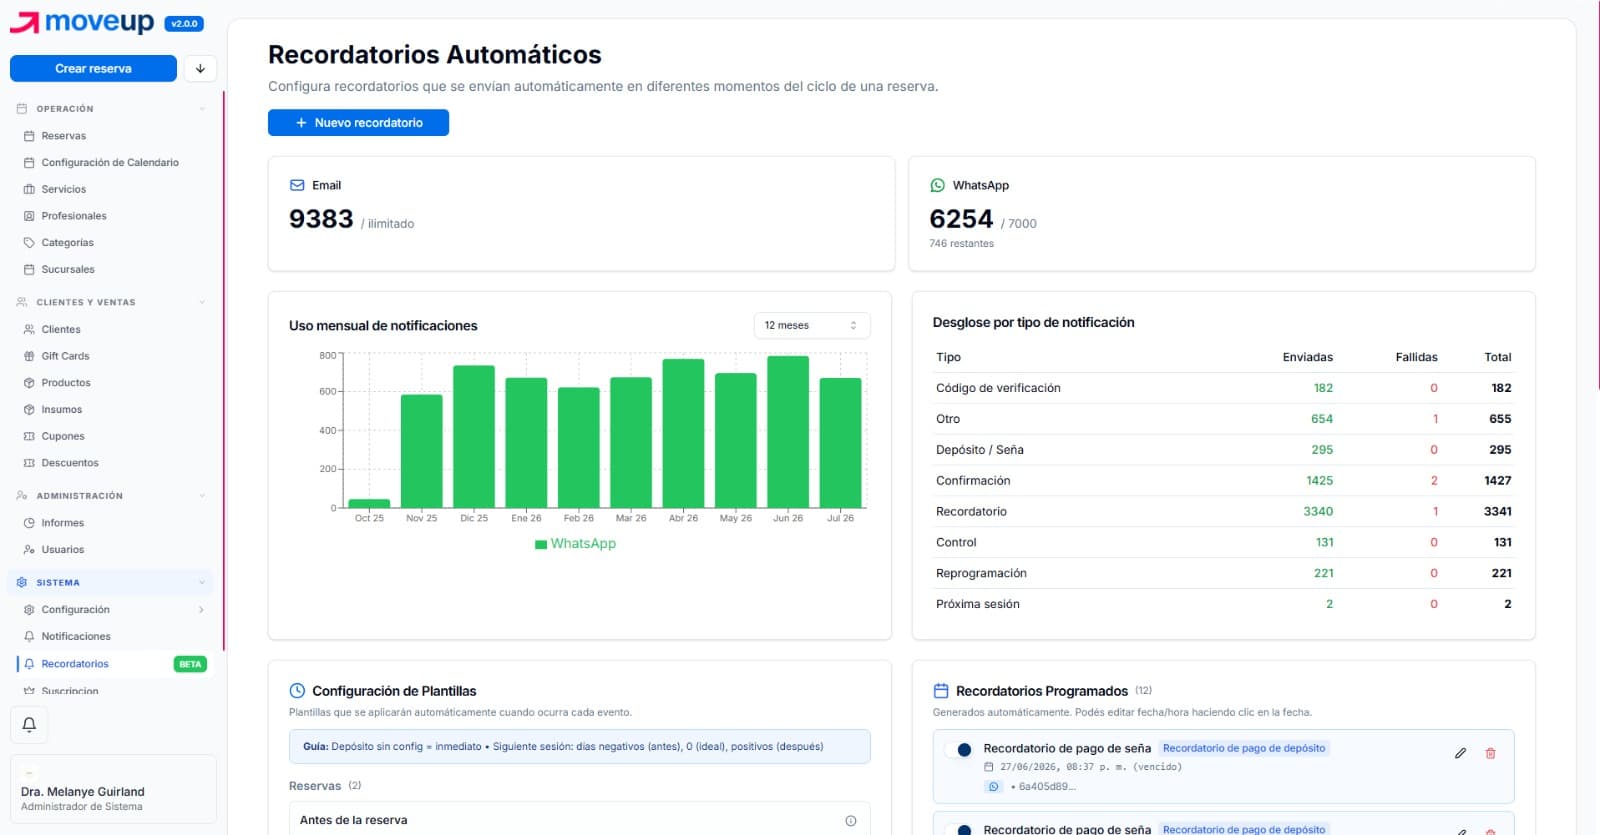Click the info icon beside Antes de la reserva

(x=851, y=820)
